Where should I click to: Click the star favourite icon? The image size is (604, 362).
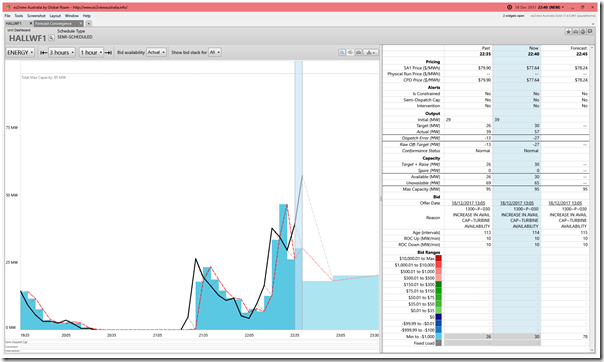(568, 32)
